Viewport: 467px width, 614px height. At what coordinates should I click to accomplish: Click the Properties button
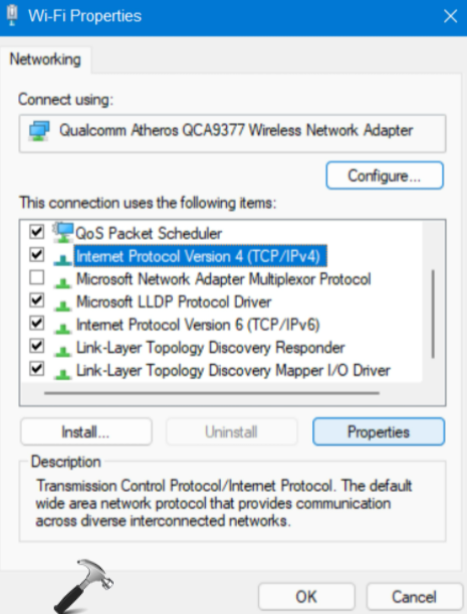(379, 432)
